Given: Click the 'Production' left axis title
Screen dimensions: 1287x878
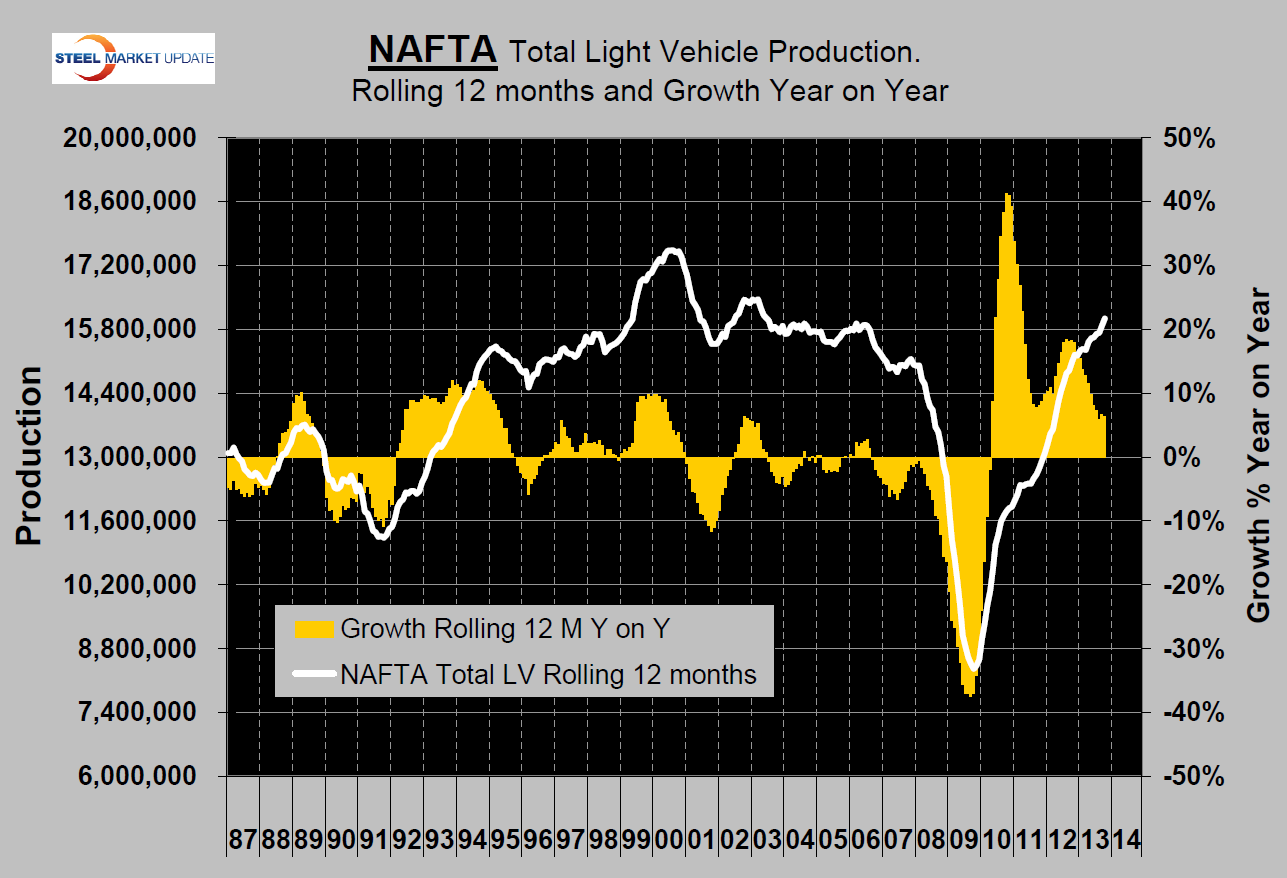Looking at the screenshot, I should point(29,456).
